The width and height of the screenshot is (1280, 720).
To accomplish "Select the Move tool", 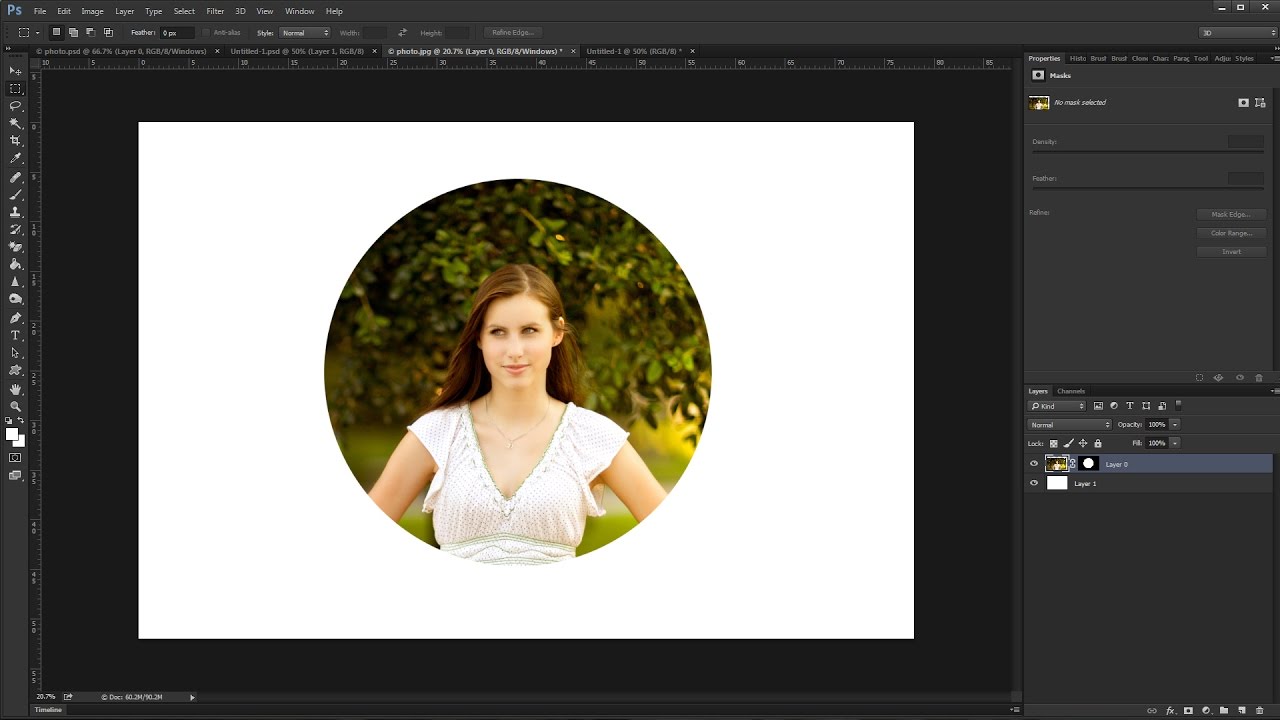I will 15,71.
